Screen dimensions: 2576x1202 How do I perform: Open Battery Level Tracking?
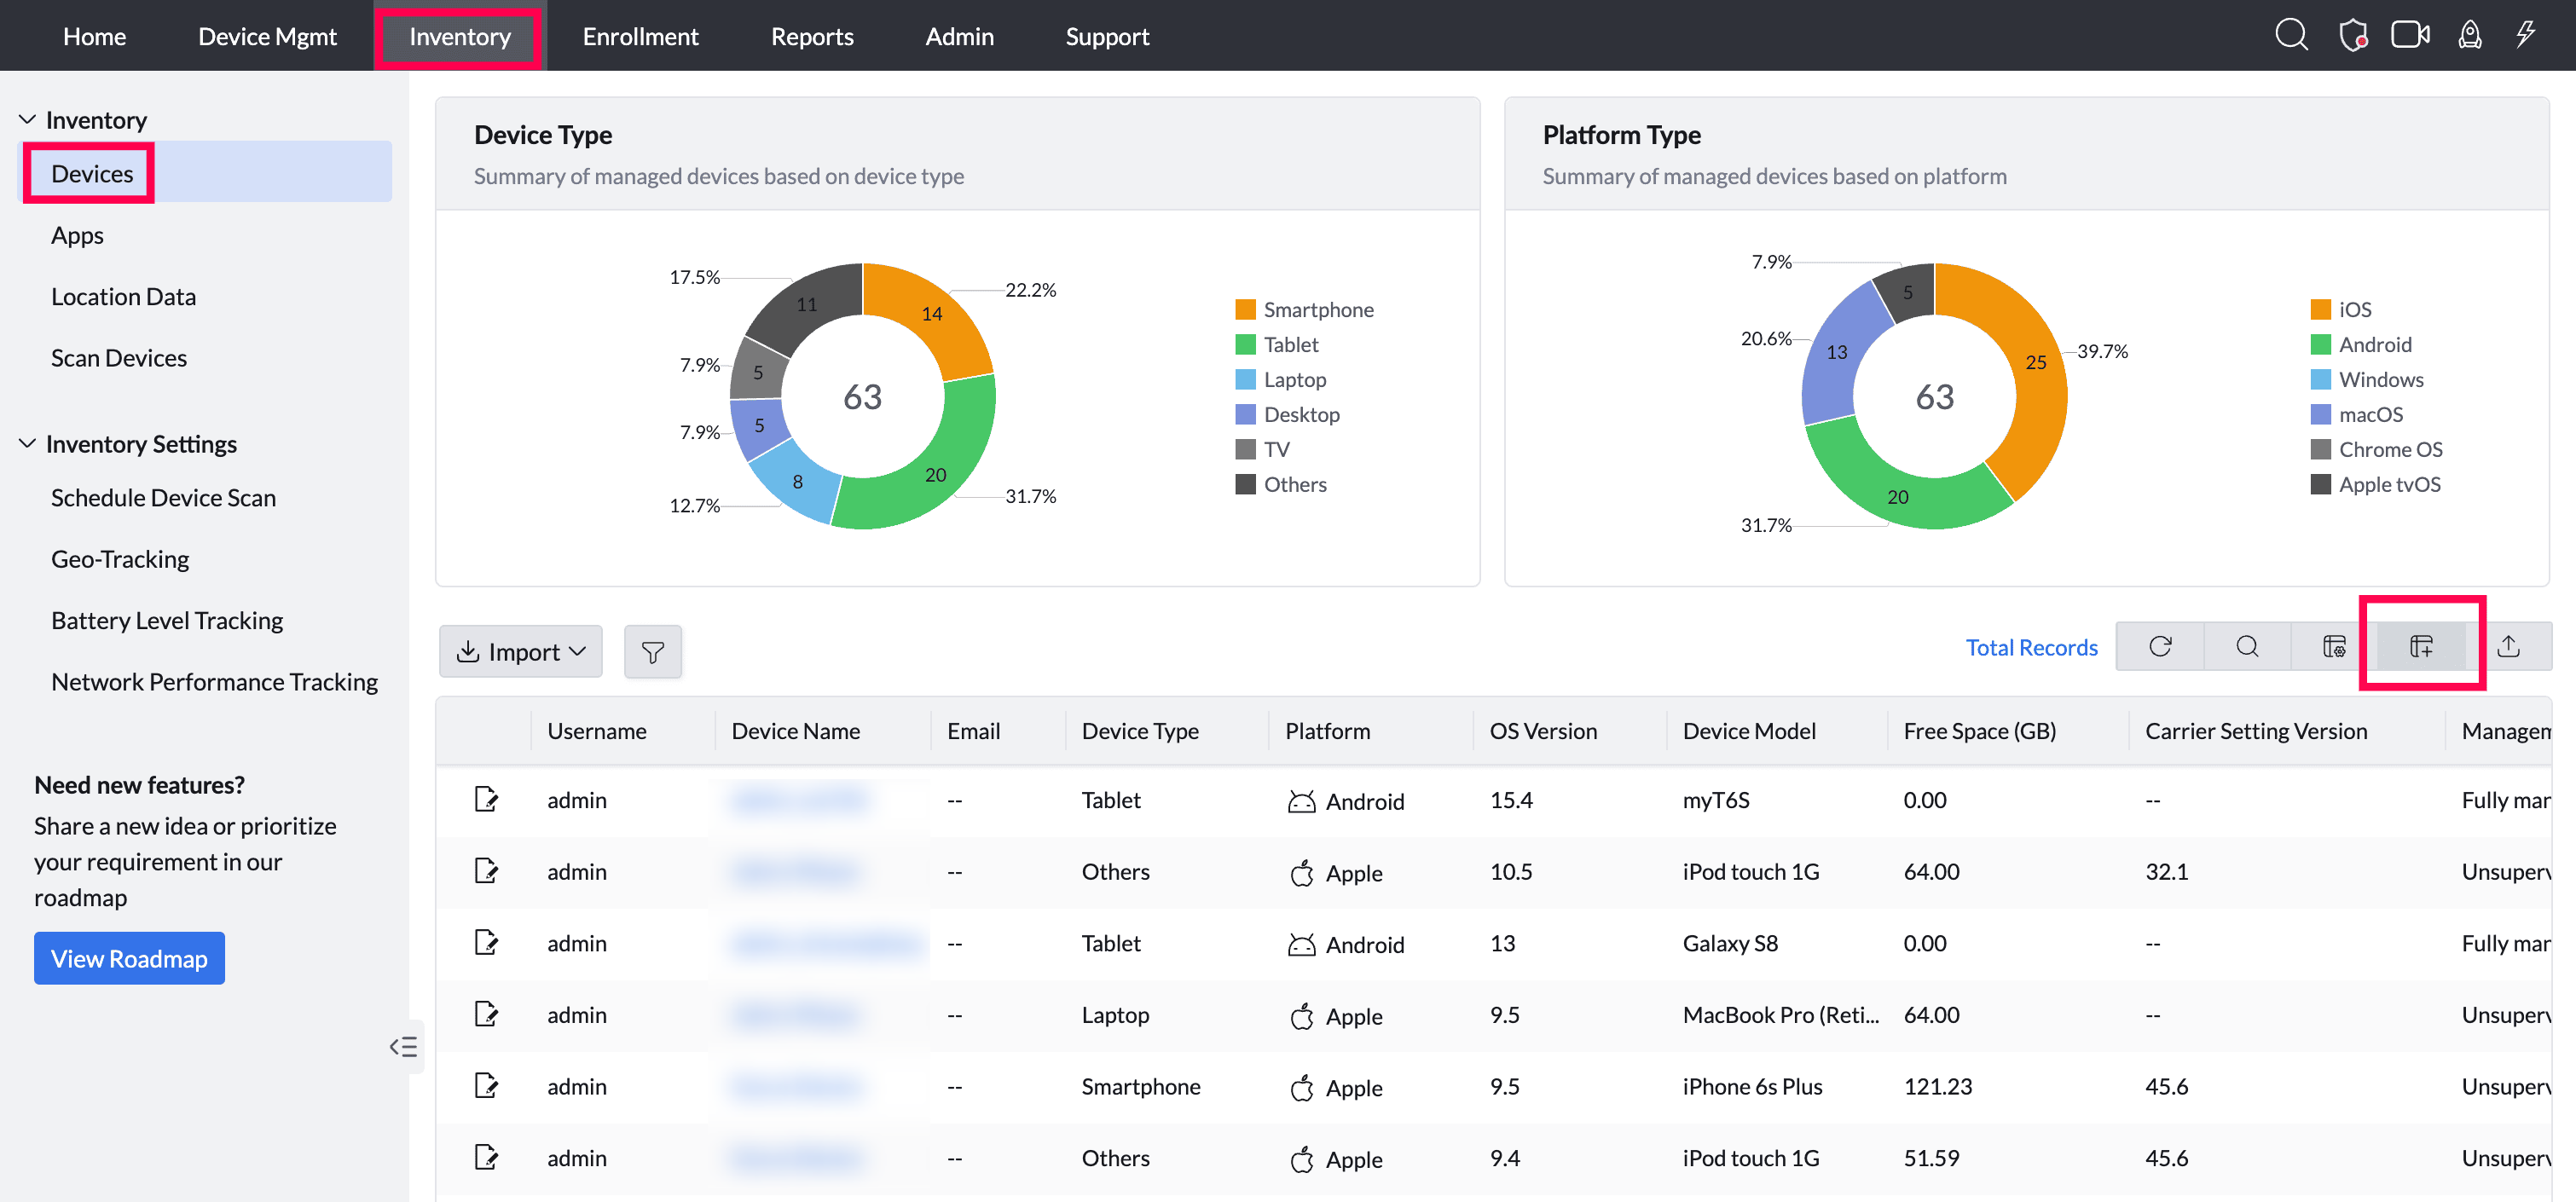(167, 621)
